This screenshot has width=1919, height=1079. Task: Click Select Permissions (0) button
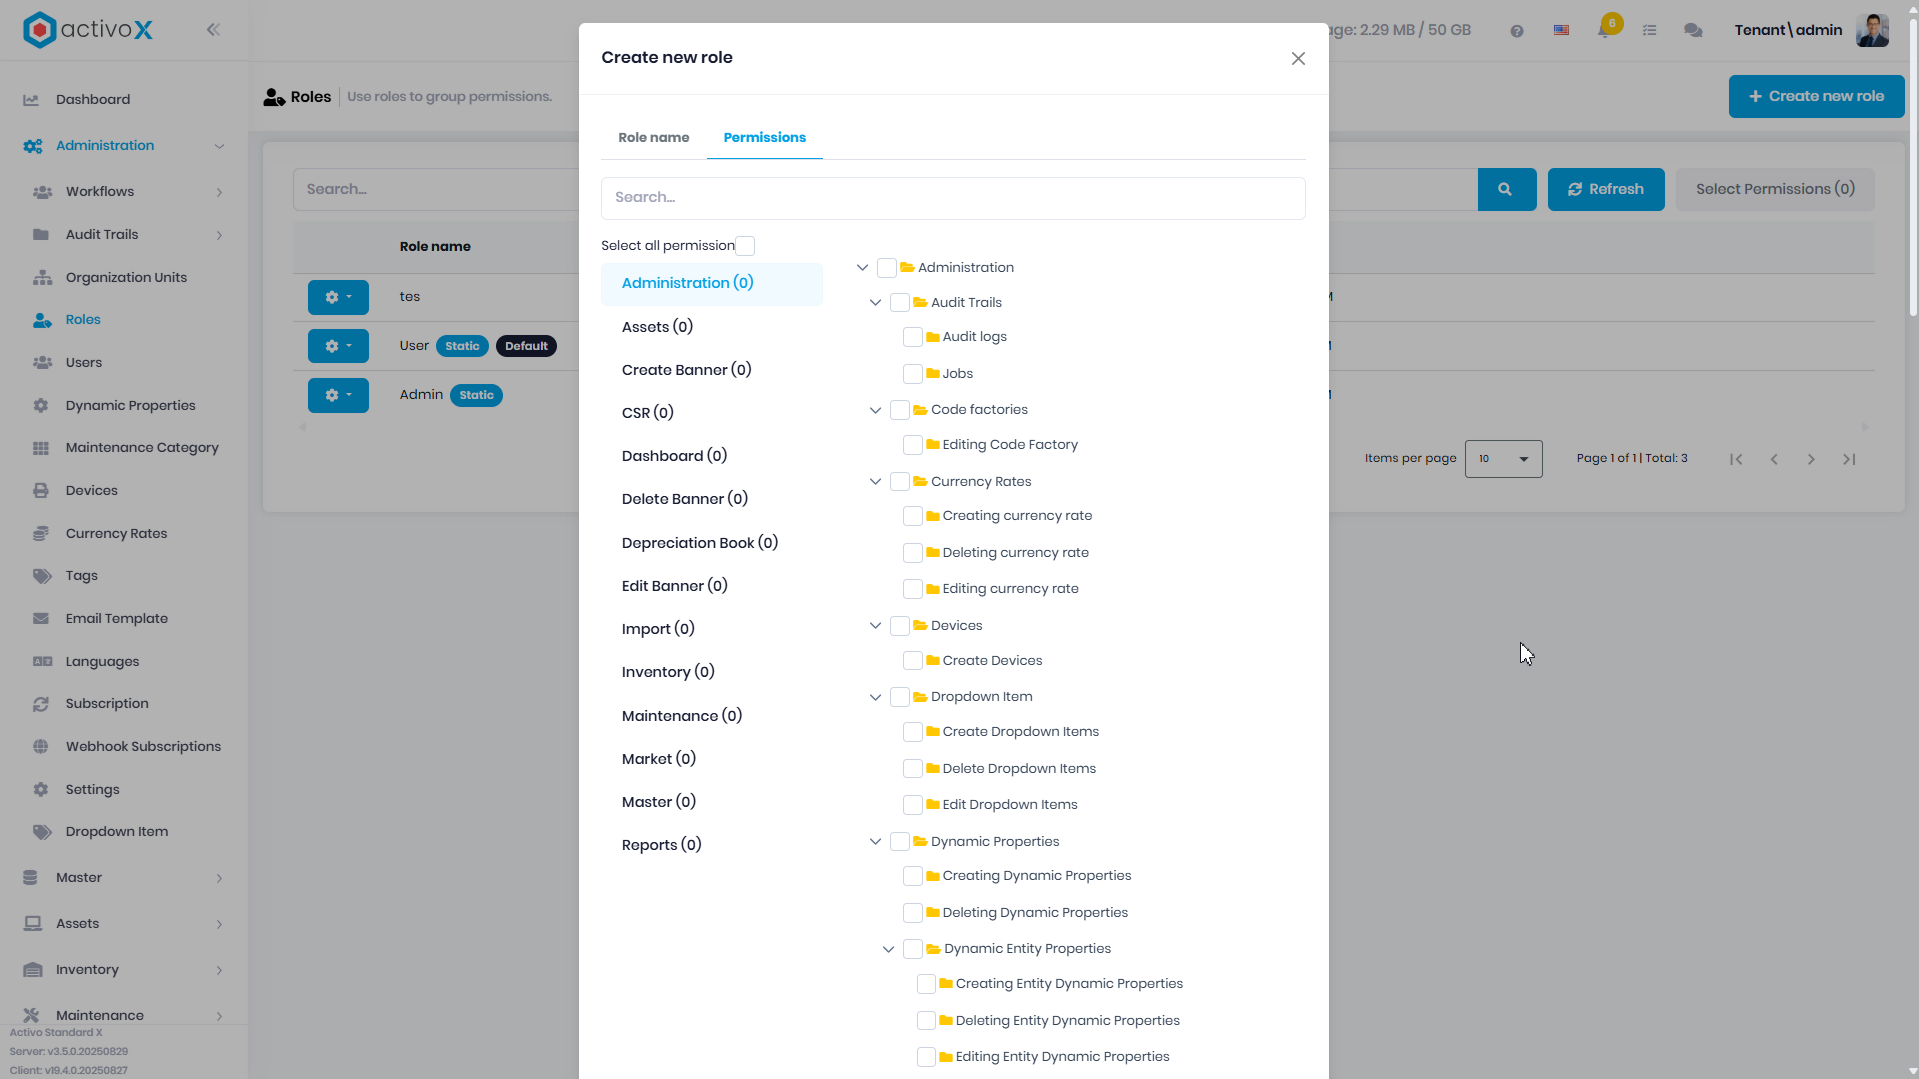point(1775,189)
